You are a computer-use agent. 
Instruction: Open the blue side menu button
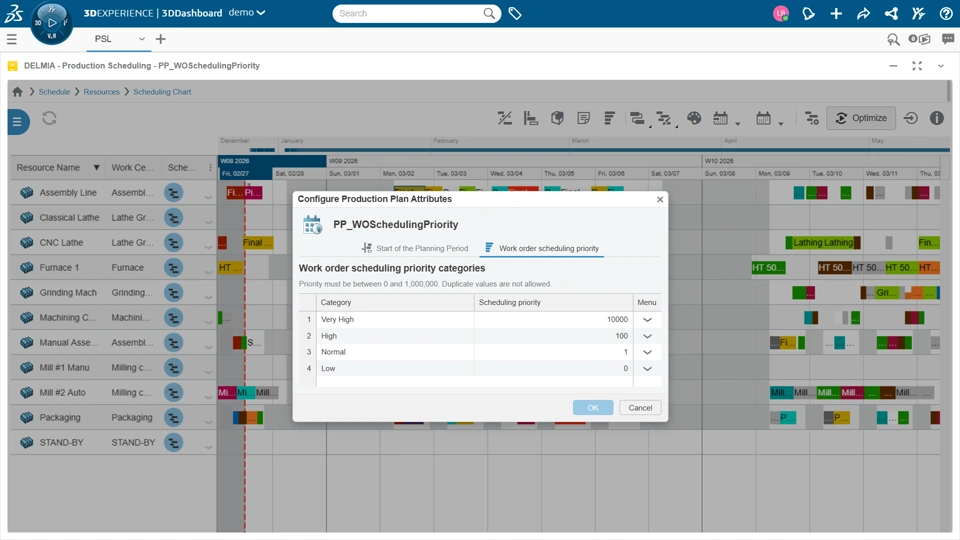17,122
